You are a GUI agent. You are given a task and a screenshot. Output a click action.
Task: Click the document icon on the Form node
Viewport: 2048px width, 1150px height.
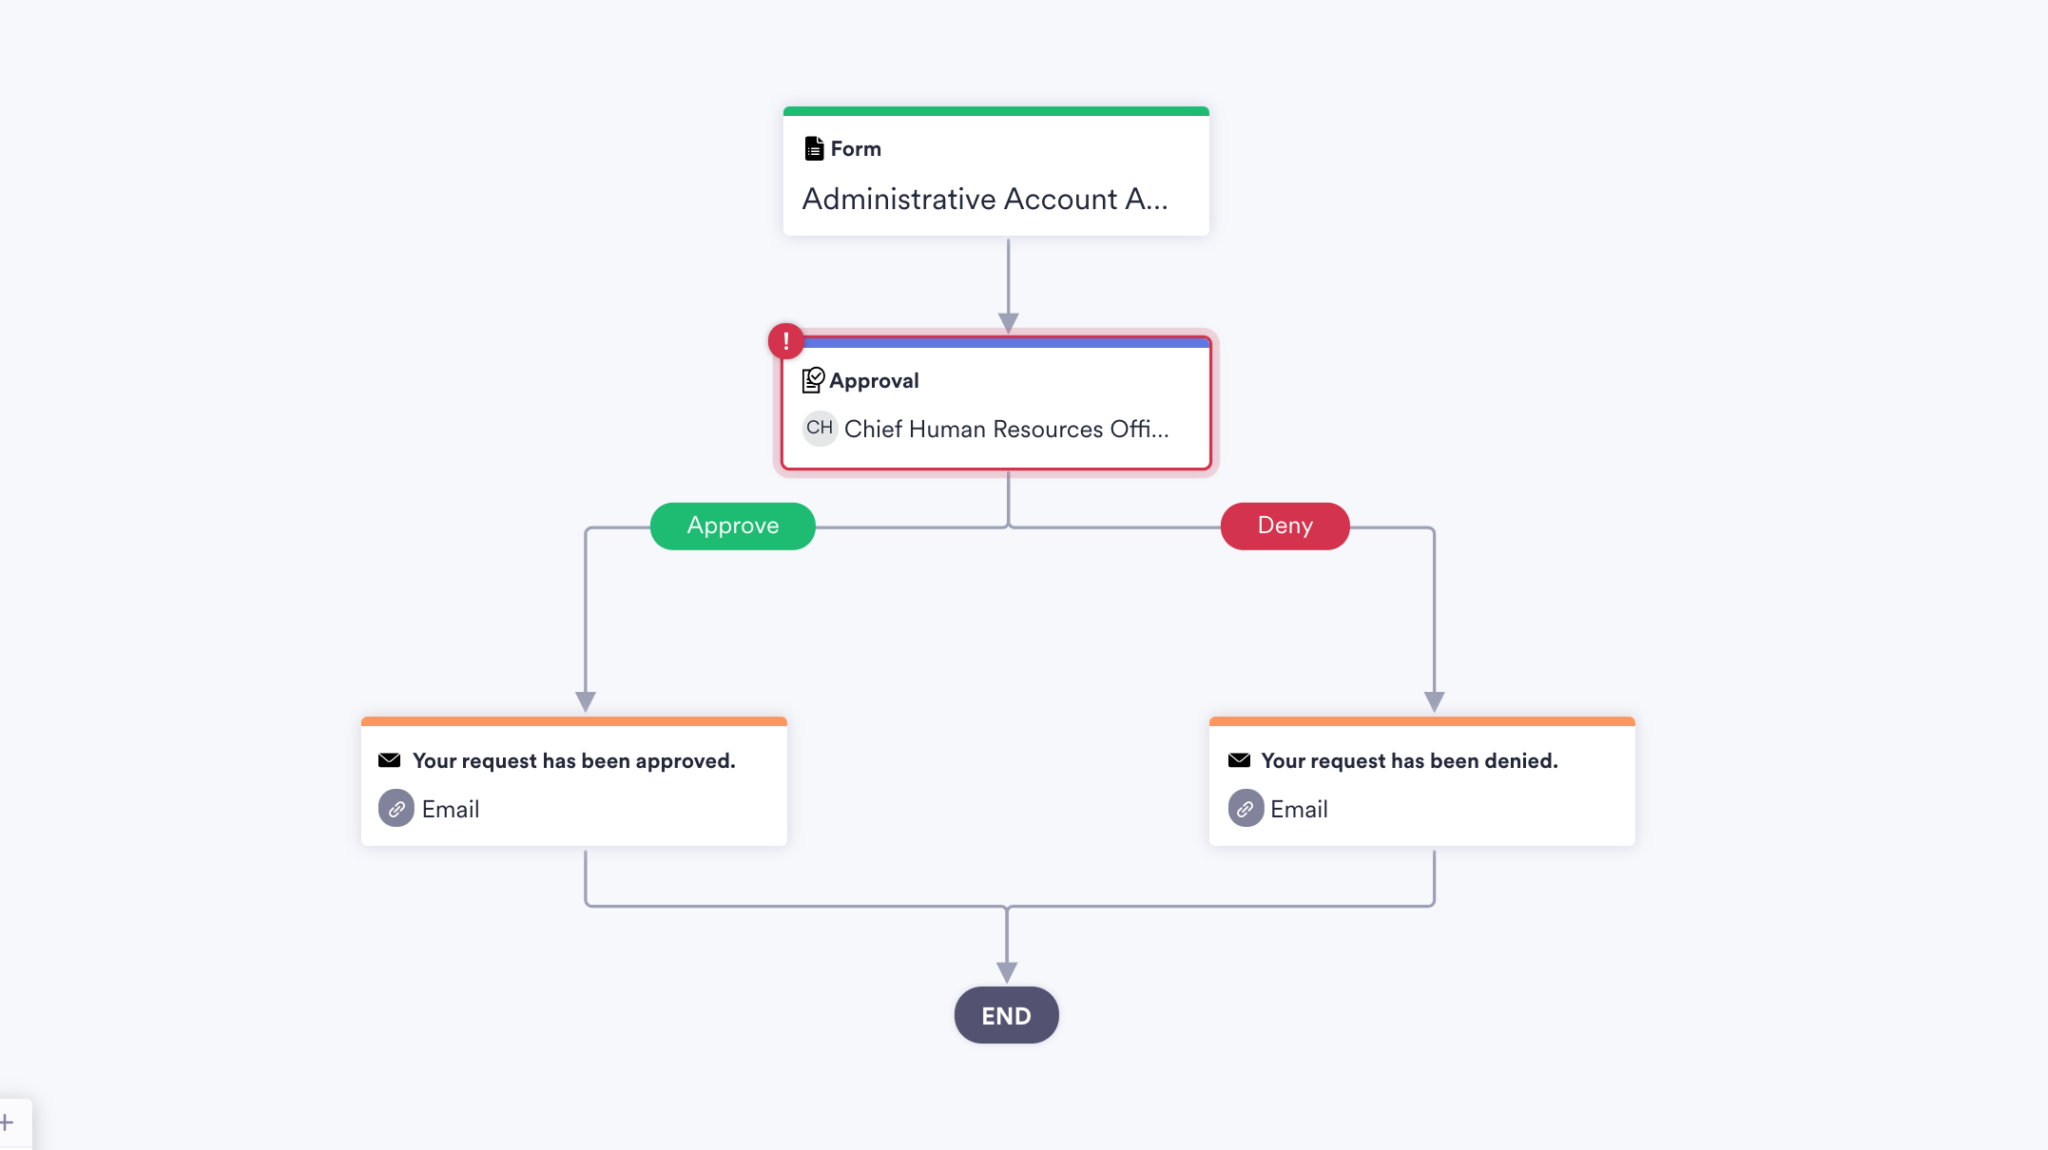point(812,147)
